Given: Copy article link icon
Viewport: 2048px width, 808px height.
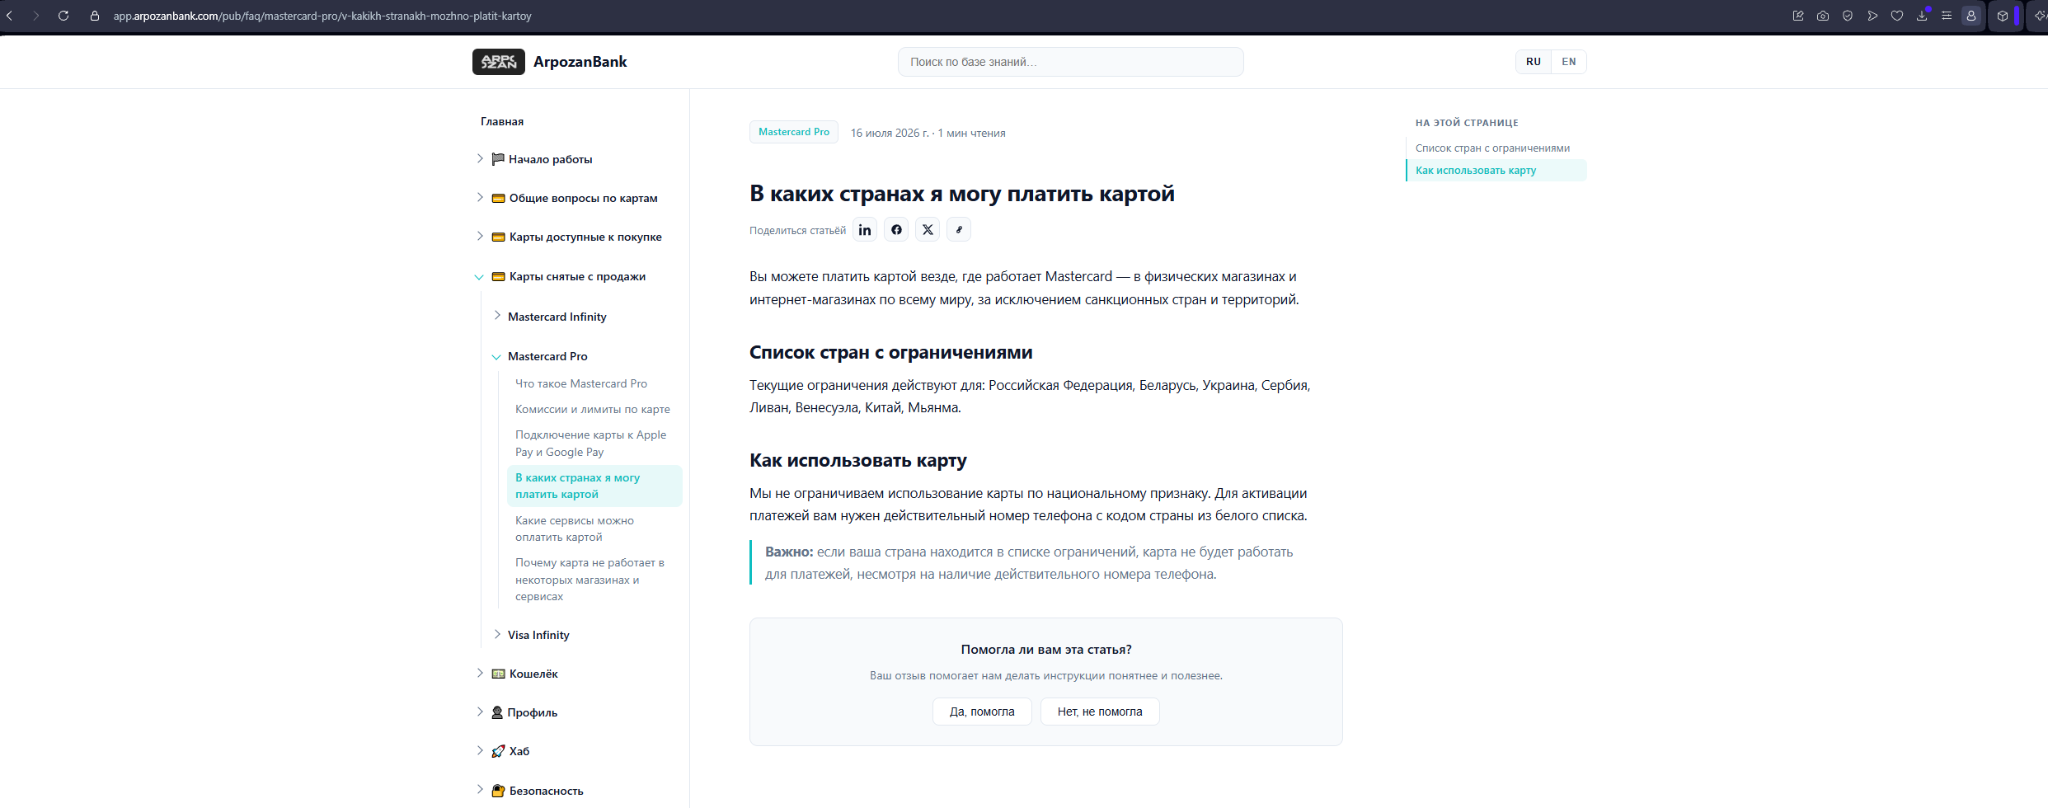Looking at the screenshot, I should click(959, 230).
